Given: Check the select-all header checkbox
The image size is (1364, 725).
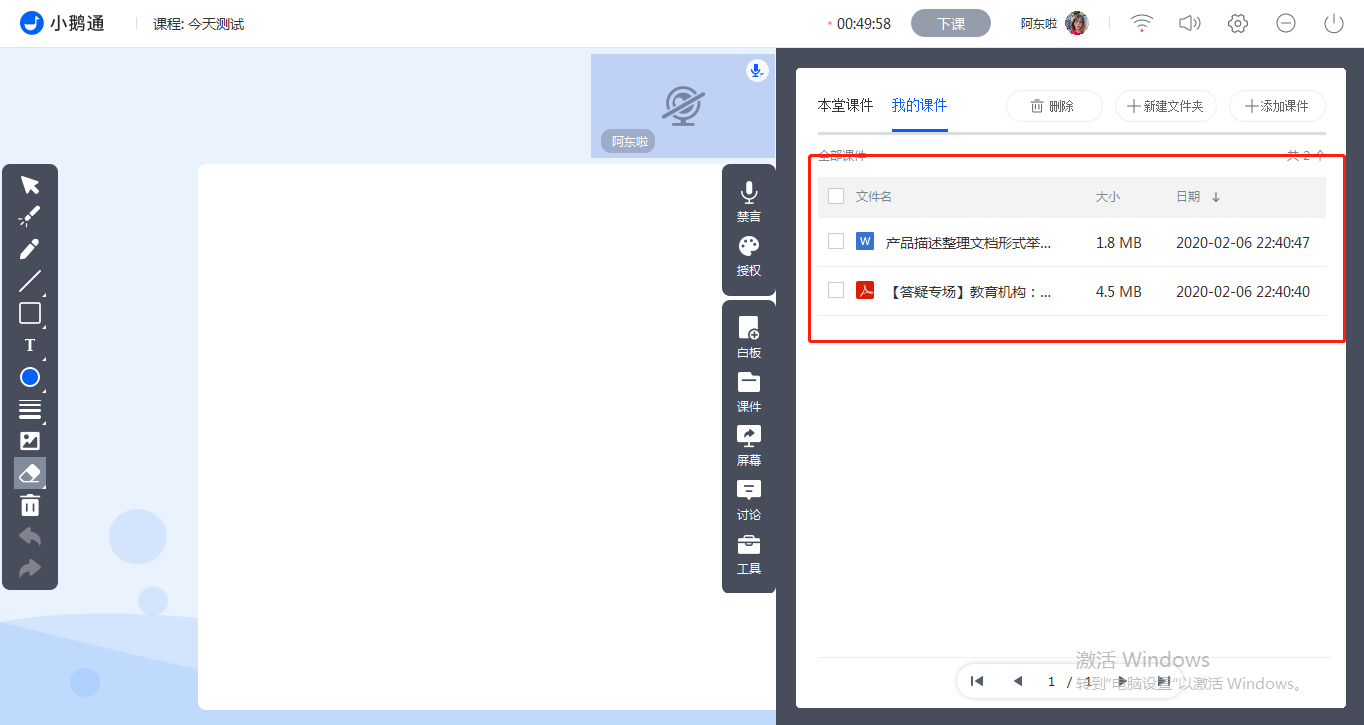Looking at the screenshot, I should click(x=836, y=196).
